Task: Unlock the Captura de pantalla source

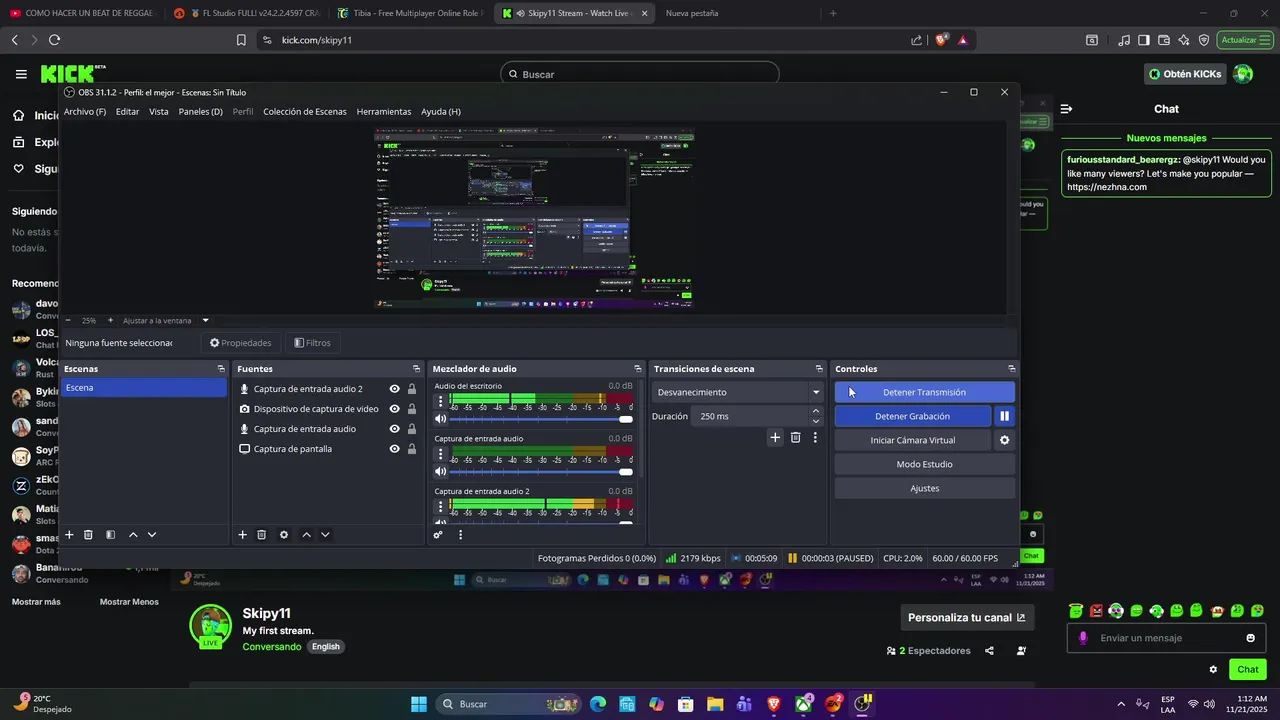Action: click(x=412, y=449)
